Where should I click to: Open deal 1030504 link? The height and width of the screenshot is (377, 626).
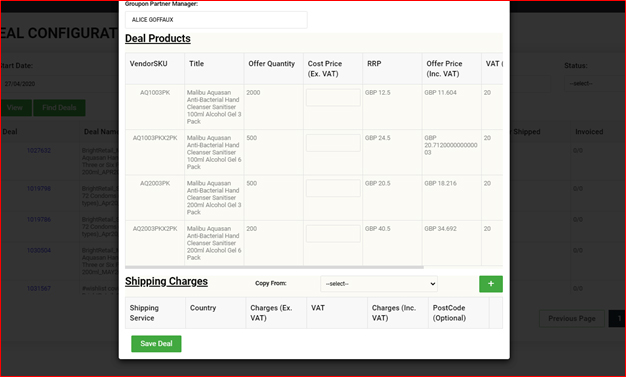pos(39,250)
